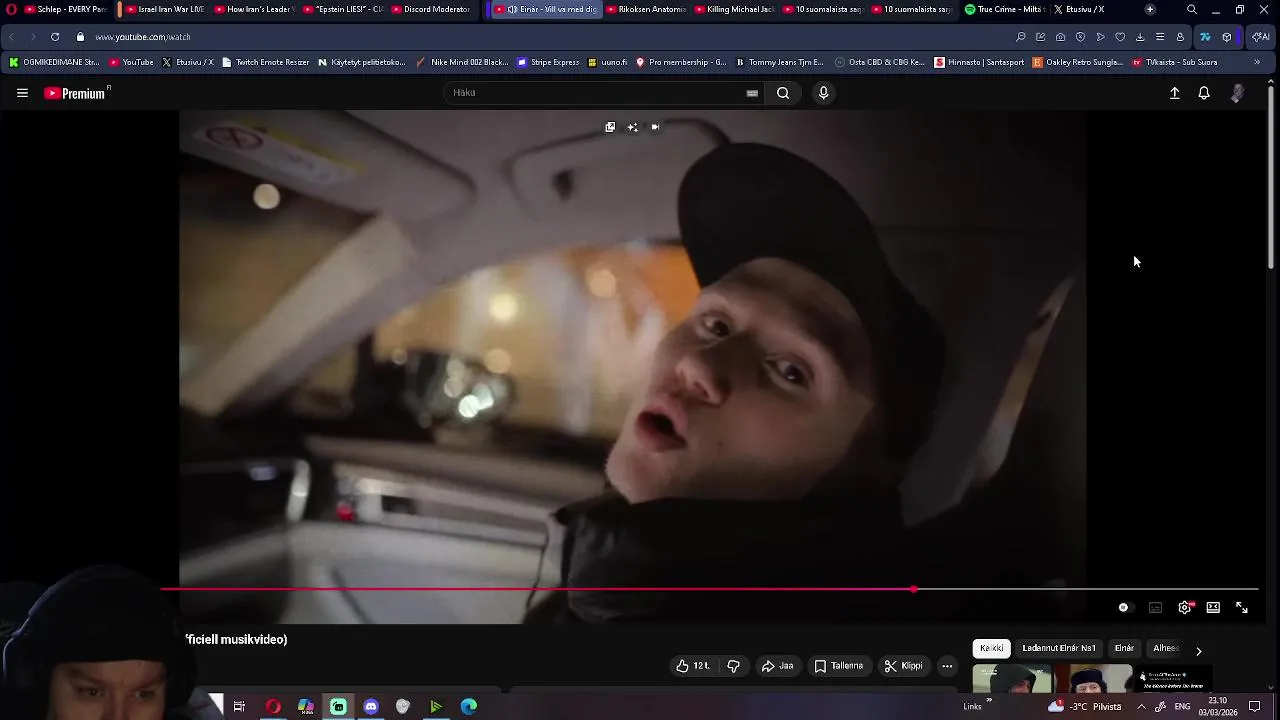Go back with the browser back arrow
Image resolution: width=1280 pixels, height=720 pixels.
point(11,37)
